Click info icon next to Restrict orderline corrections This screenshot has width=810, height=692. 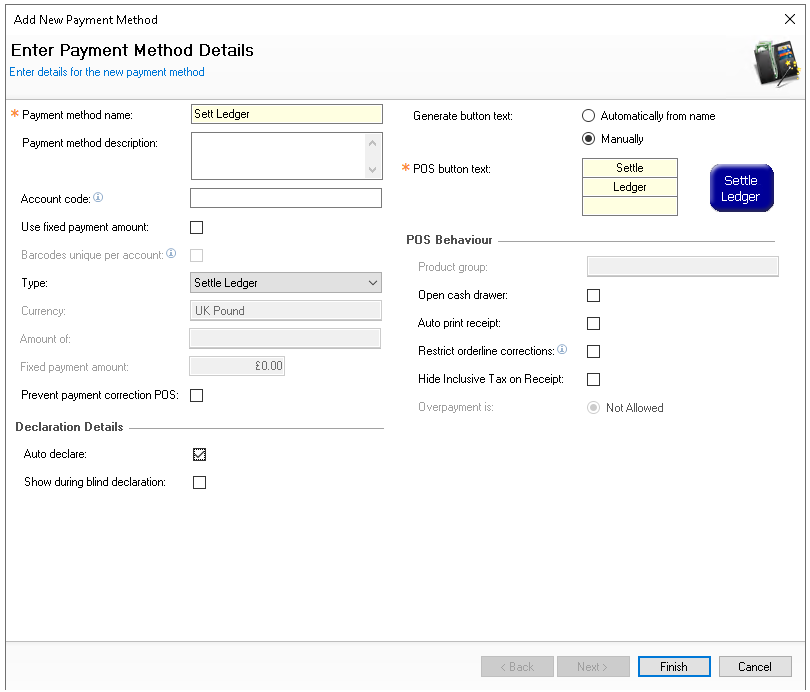point(562,350)
